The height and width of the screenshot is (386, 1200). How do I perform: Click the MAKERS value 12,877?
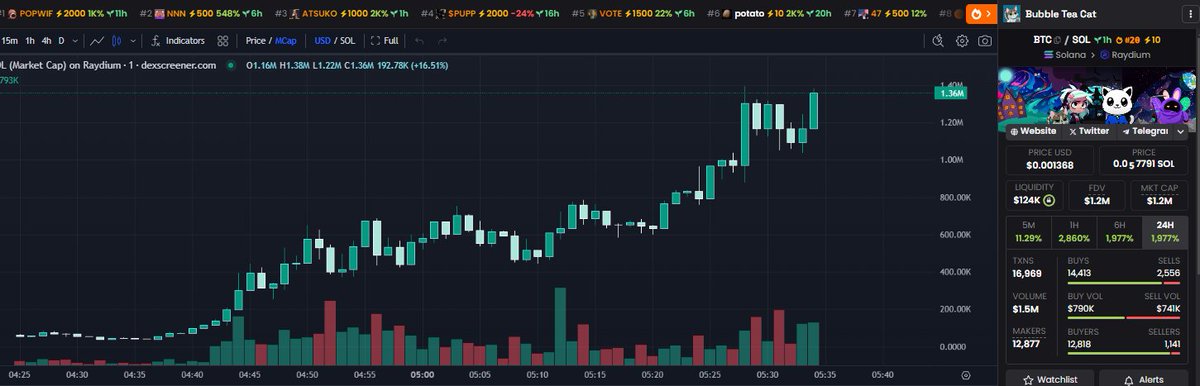pyautogui.click(x=1027, y=344)
